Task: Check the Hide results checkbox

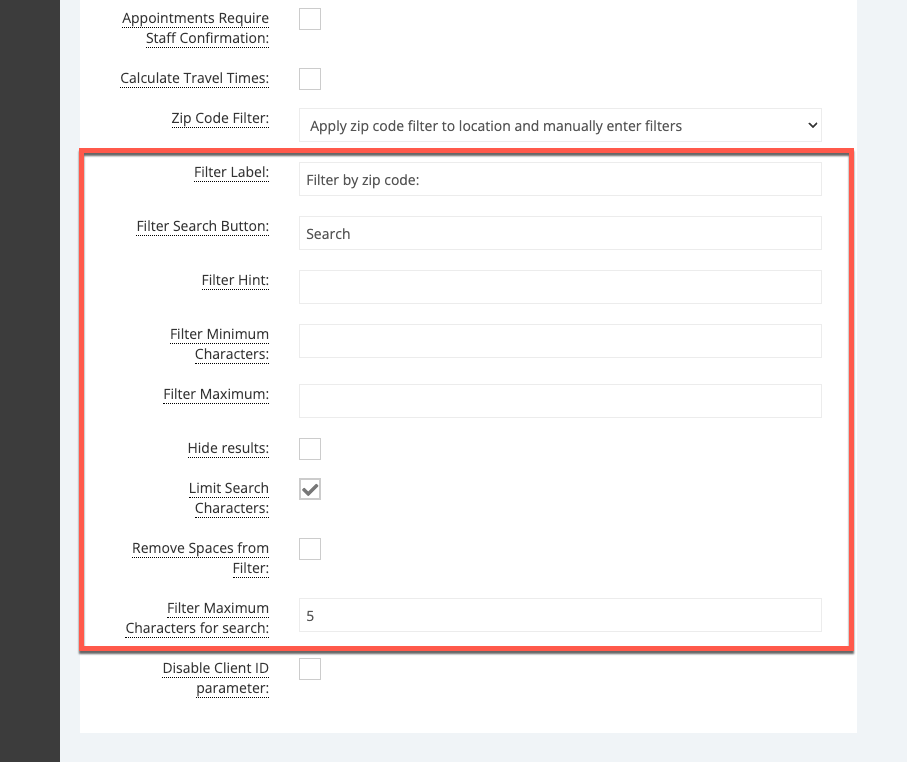Action: coord(310,449)
